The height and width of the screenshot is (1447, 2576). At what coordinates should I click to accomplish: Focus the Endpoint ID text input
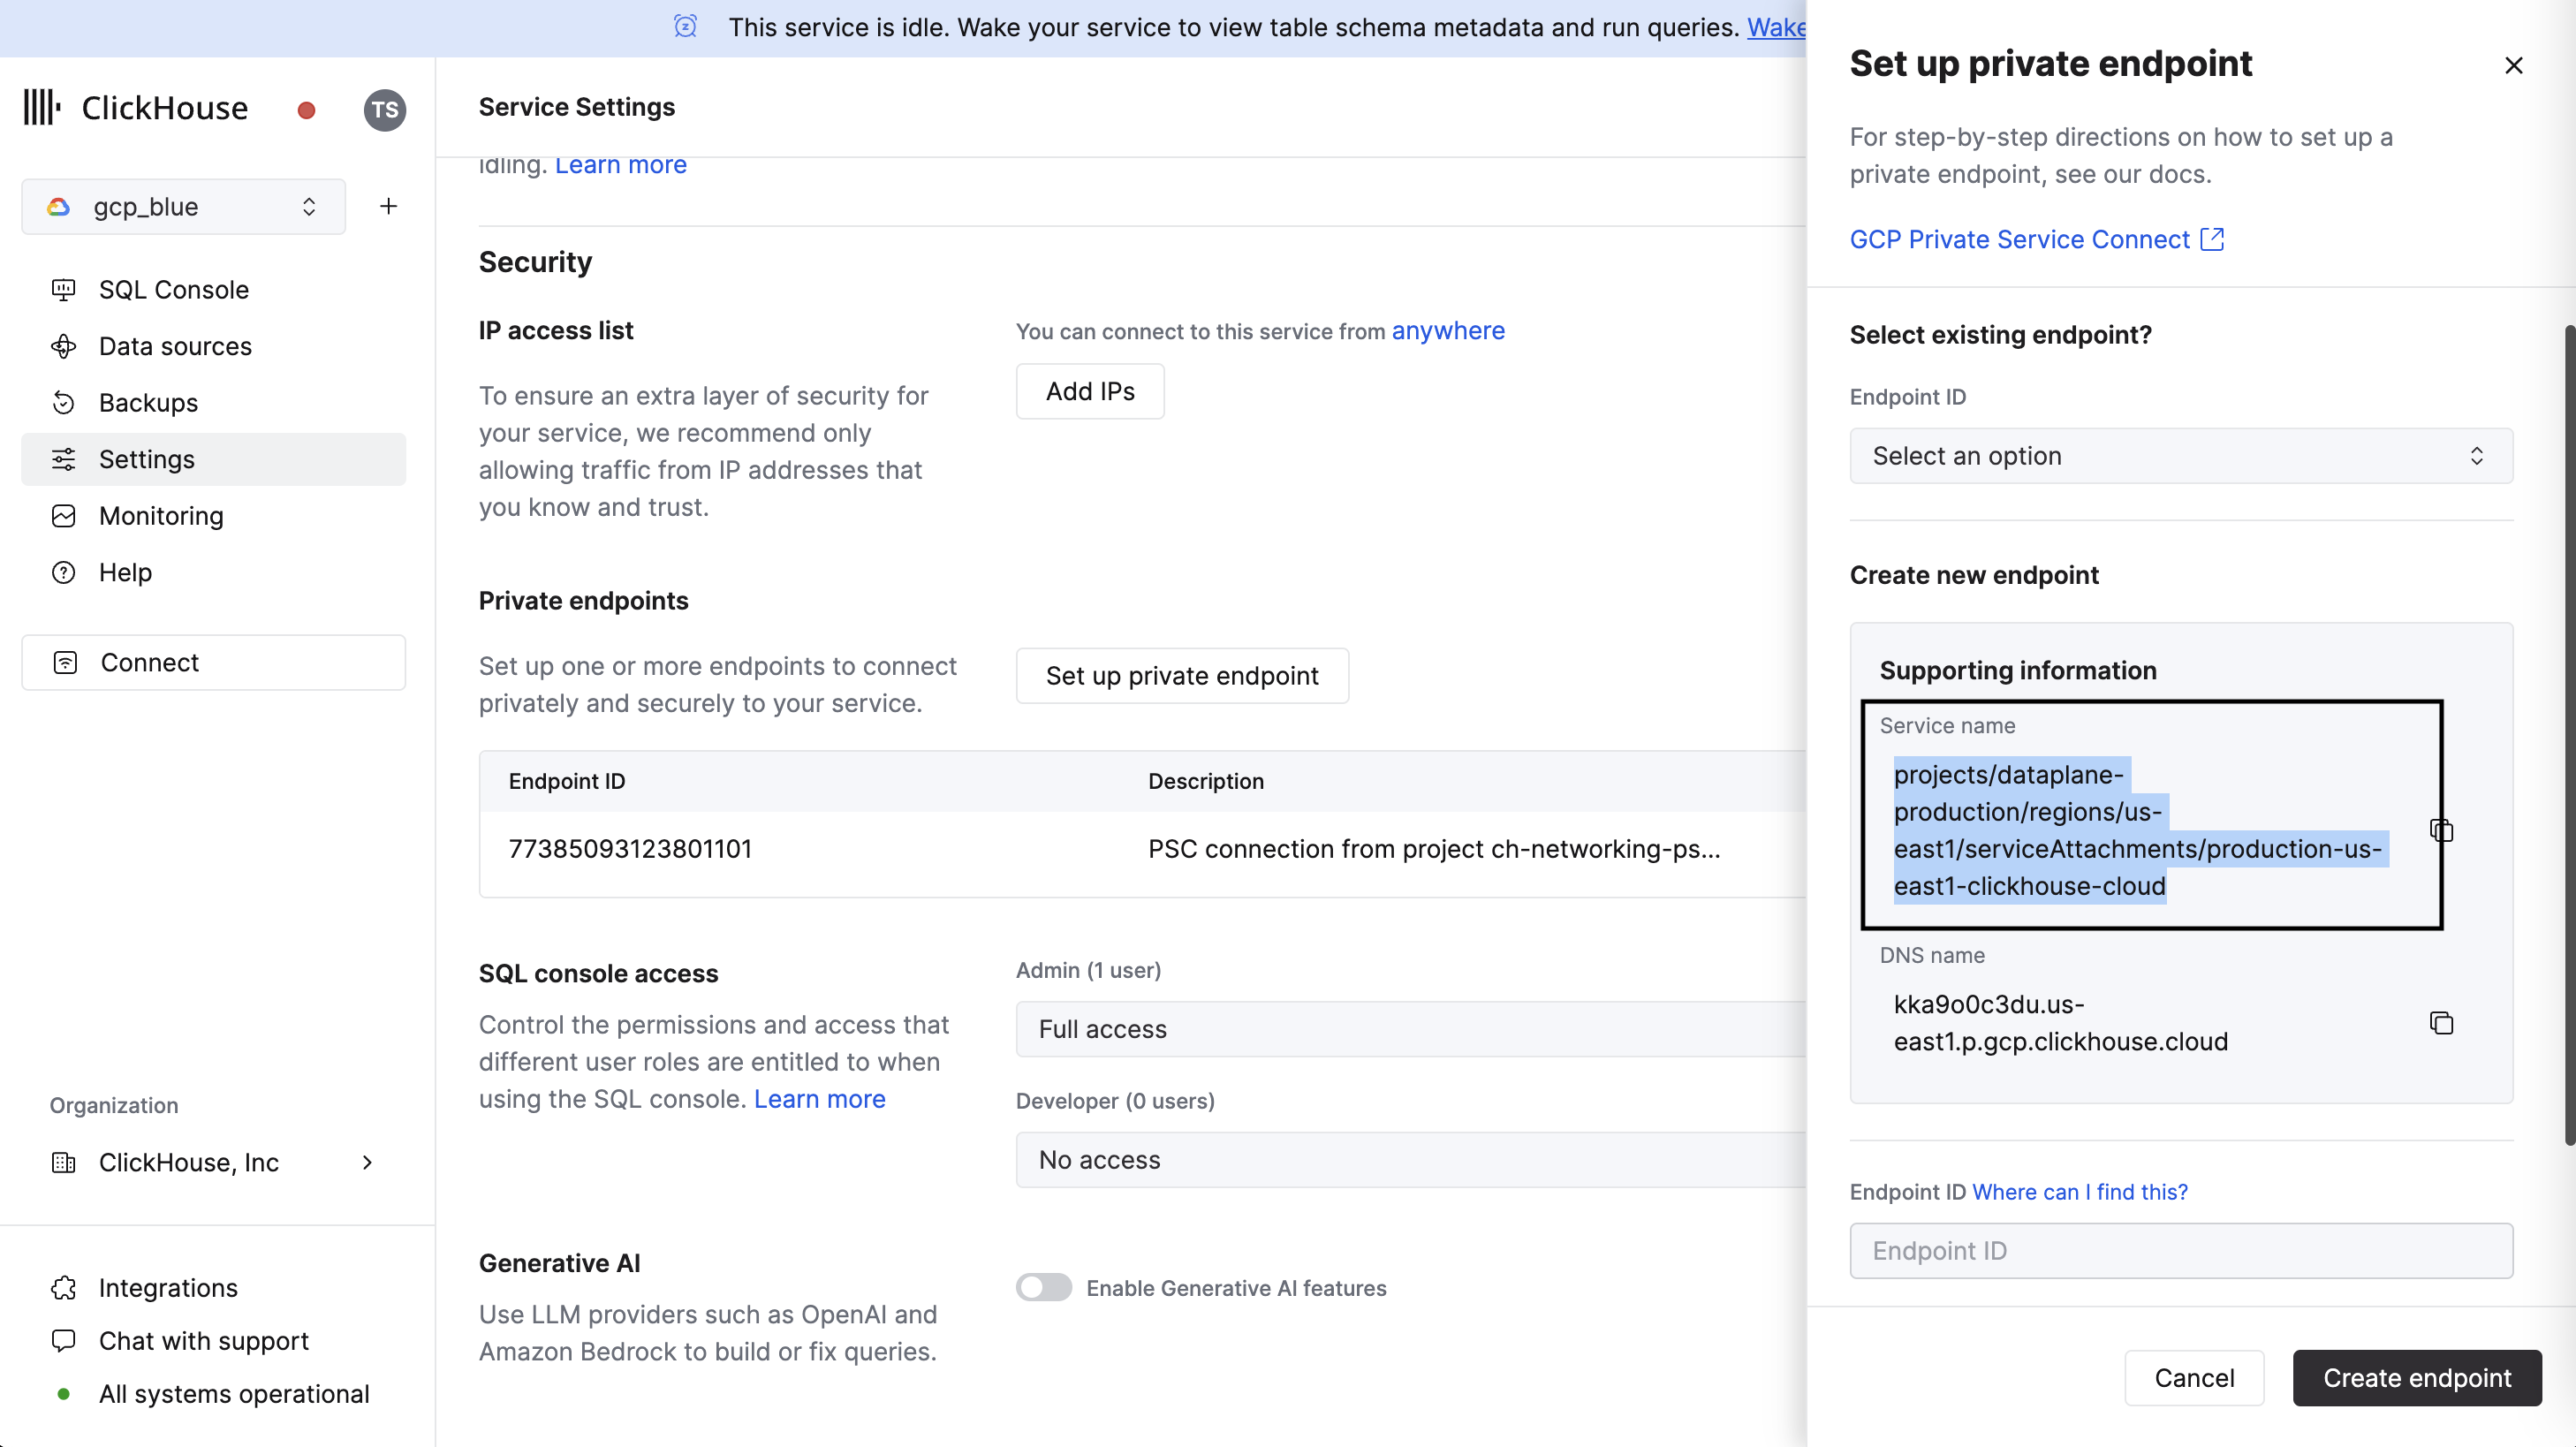pos(2181,1251)
